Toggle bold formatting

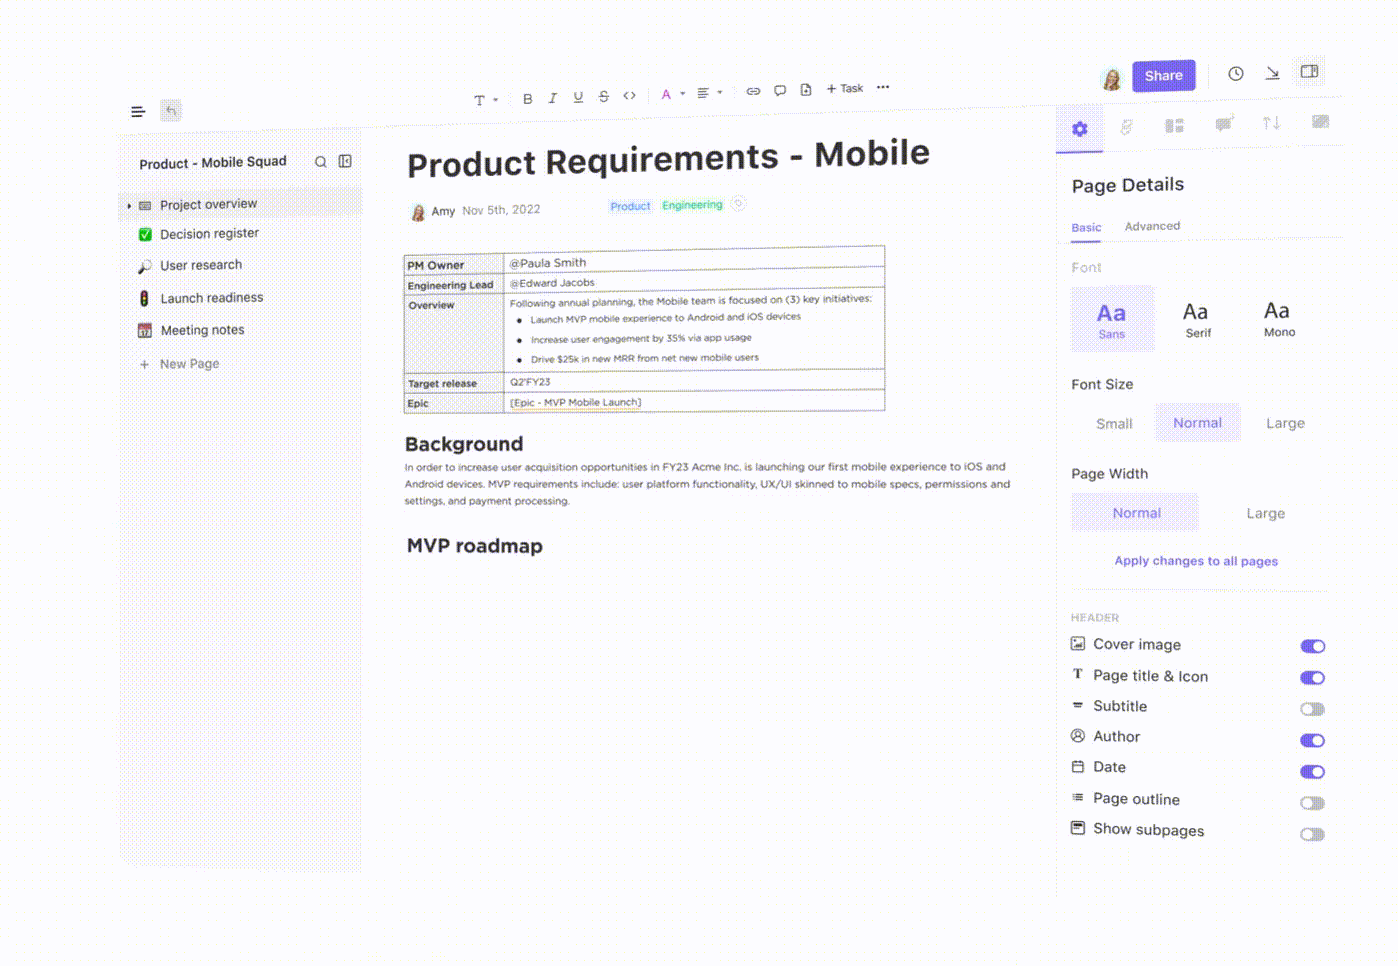[x=528, y=99]
